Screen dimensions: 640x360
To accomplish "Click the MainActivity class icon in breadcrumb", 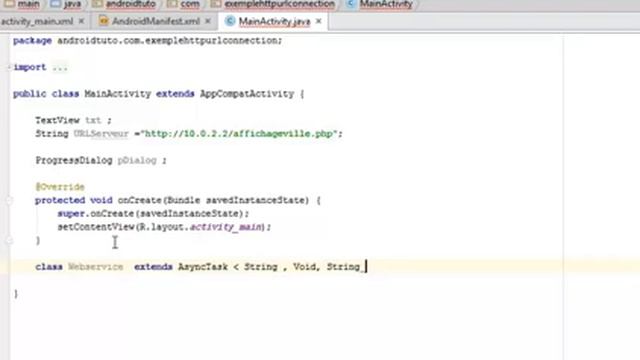I will tap(350, 4).
